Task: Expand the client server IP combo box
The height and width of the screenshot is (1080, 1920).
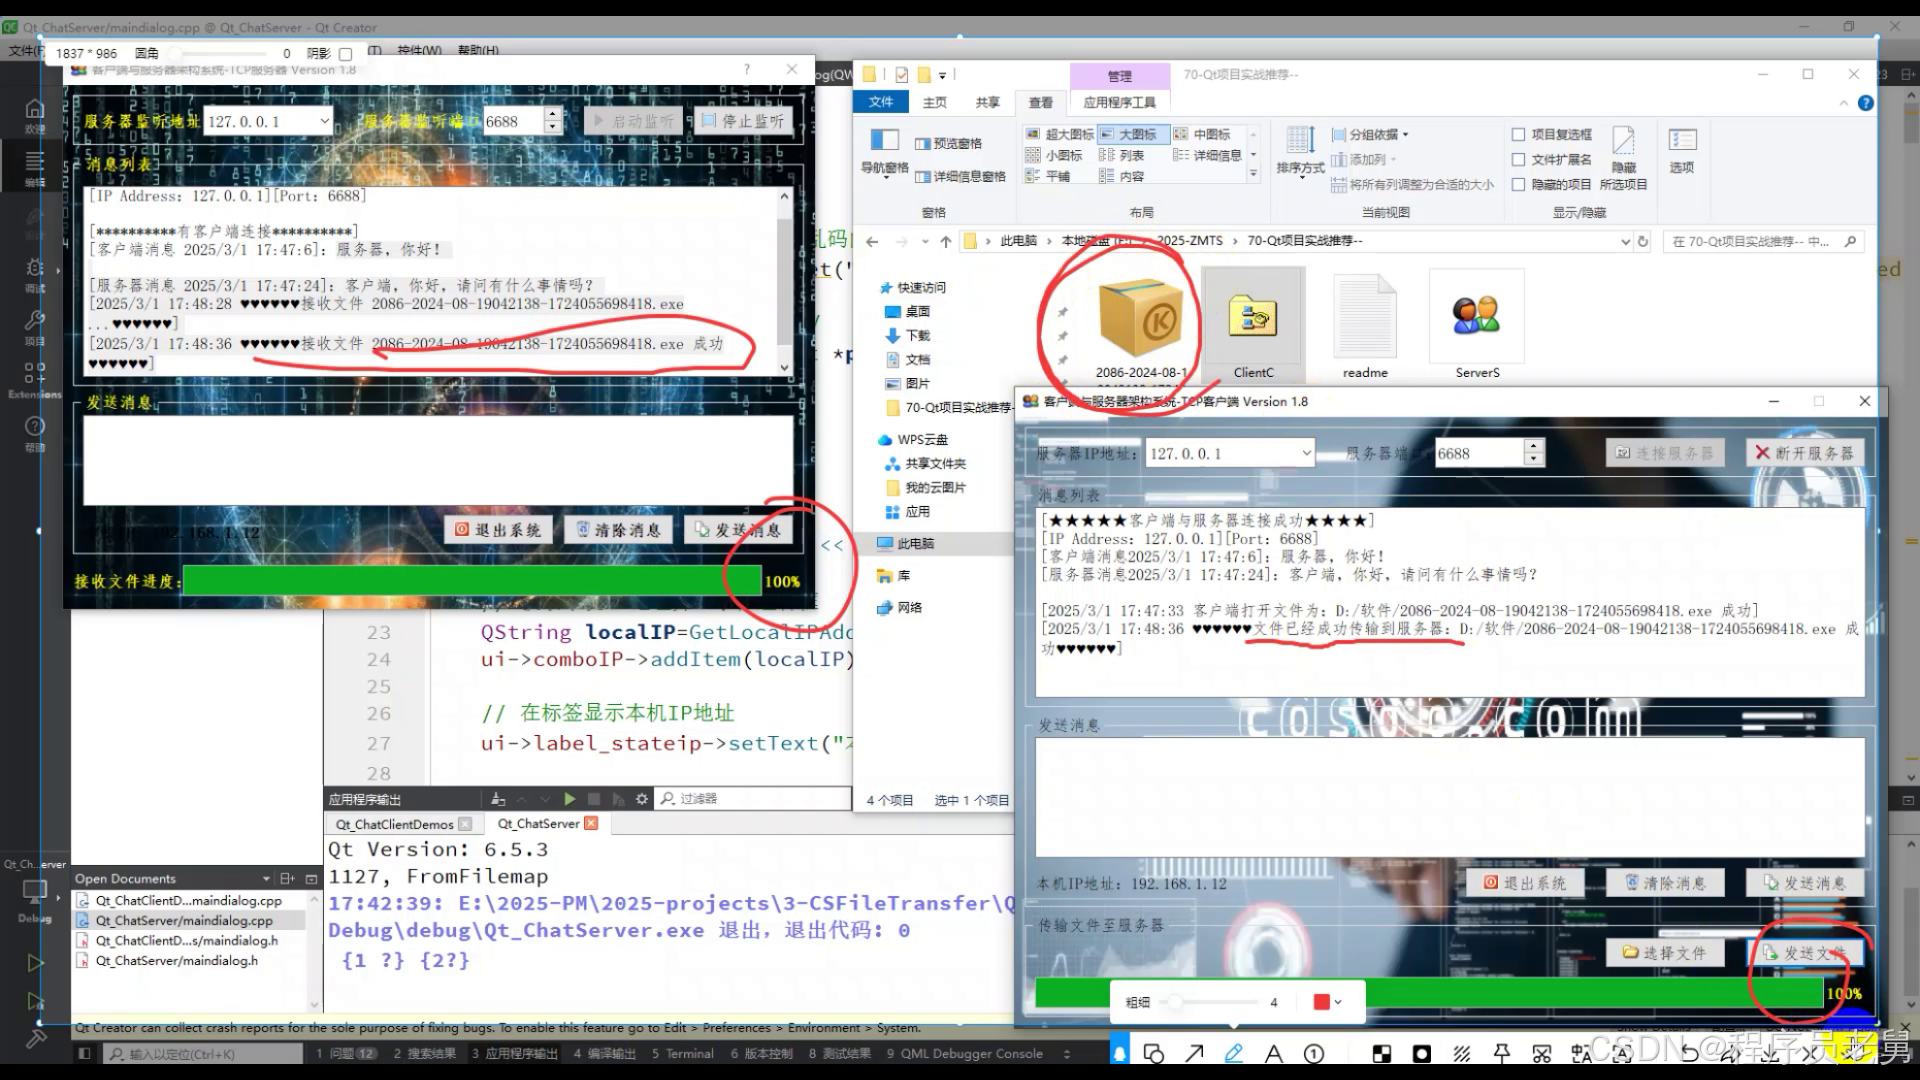Action: tap(1305, 453)
